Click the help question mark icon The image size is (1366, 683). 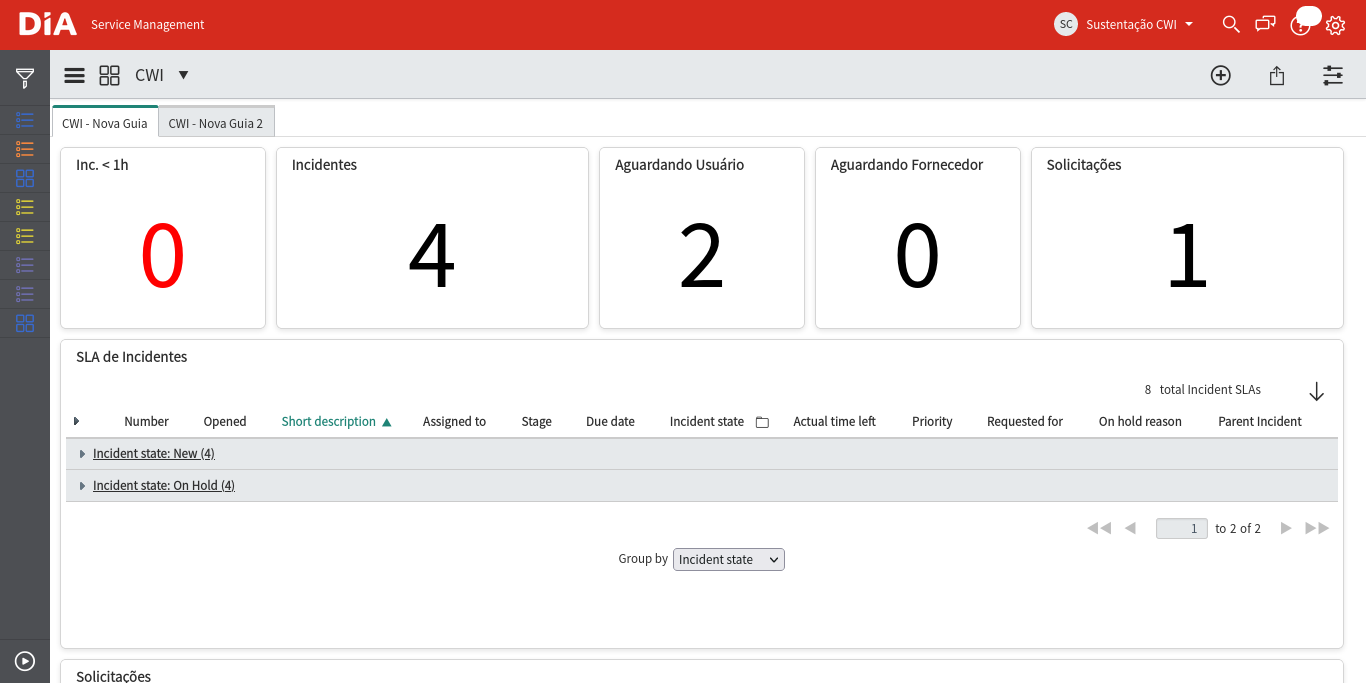(x=1300, y=25)
